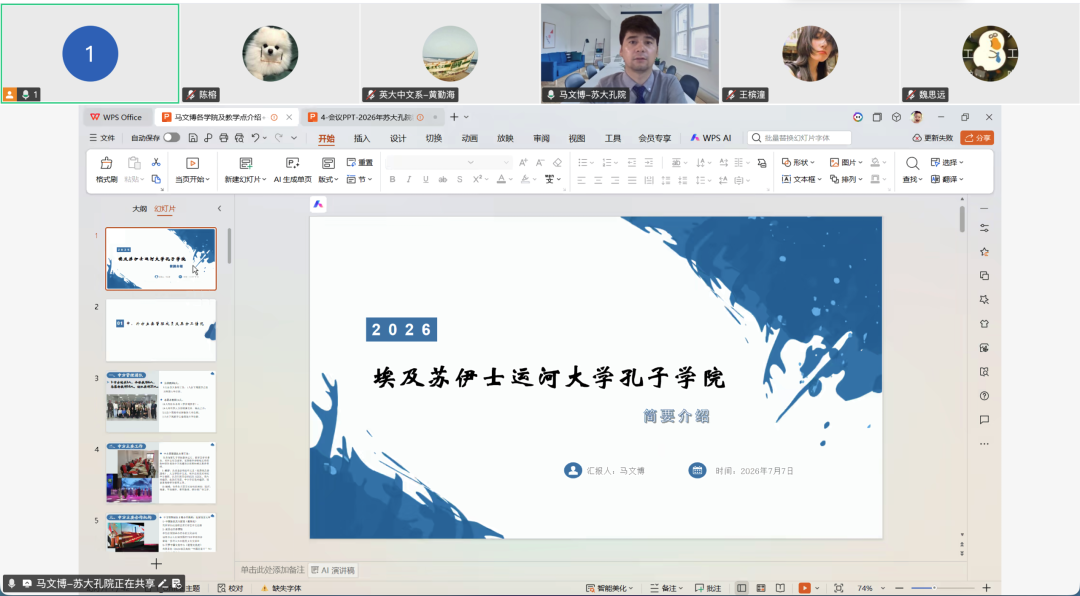The image size is (1080, 596).
Task: Toggle the 自动保存 autosave switch
Action: tap(172, 138)
